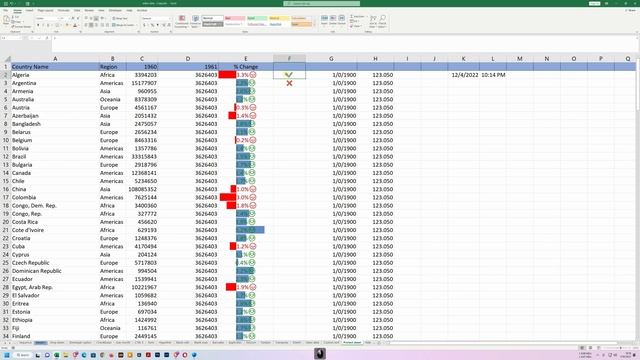640x360 pixels.
Task: Click the Percent Style icon
Action: 152,25
